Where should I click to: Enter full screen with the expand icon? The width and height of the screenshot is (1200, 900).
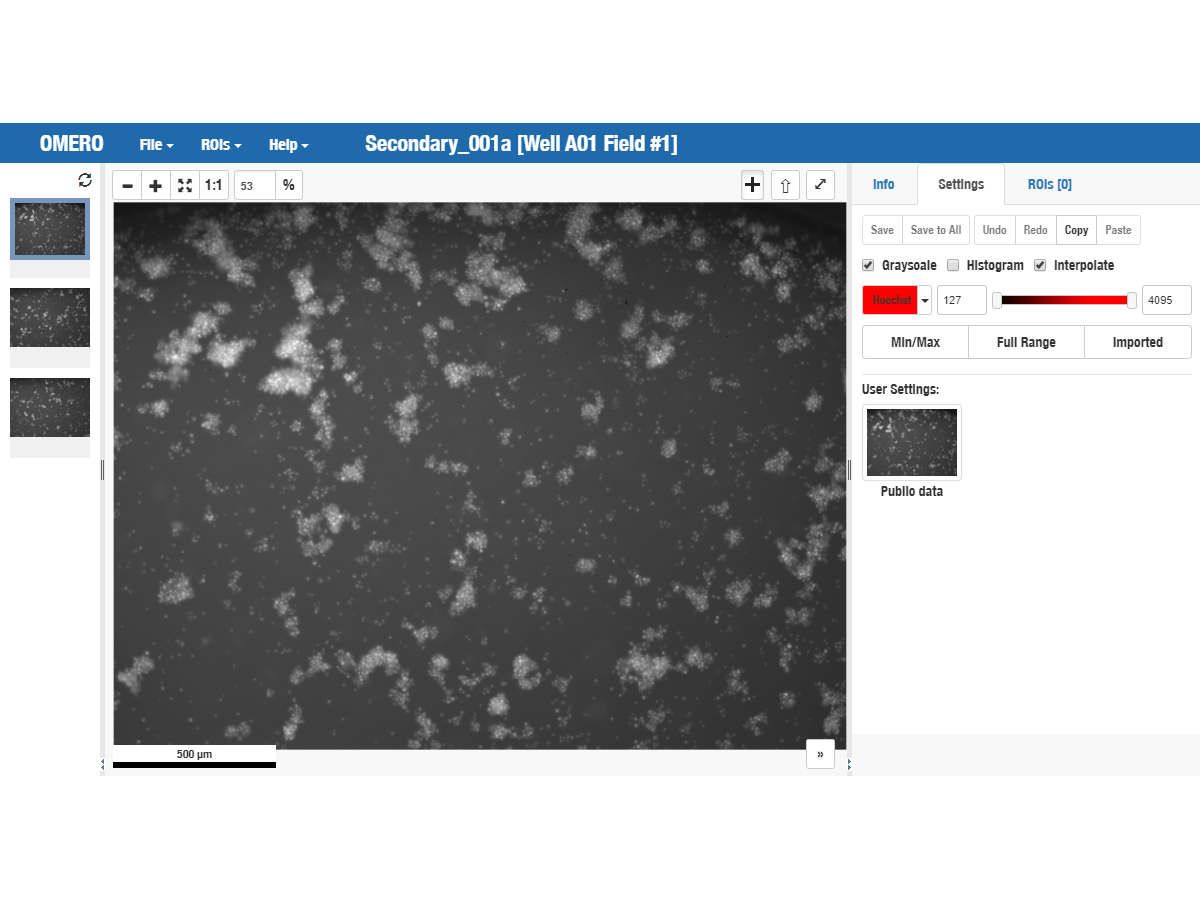[x=820, y=185]
